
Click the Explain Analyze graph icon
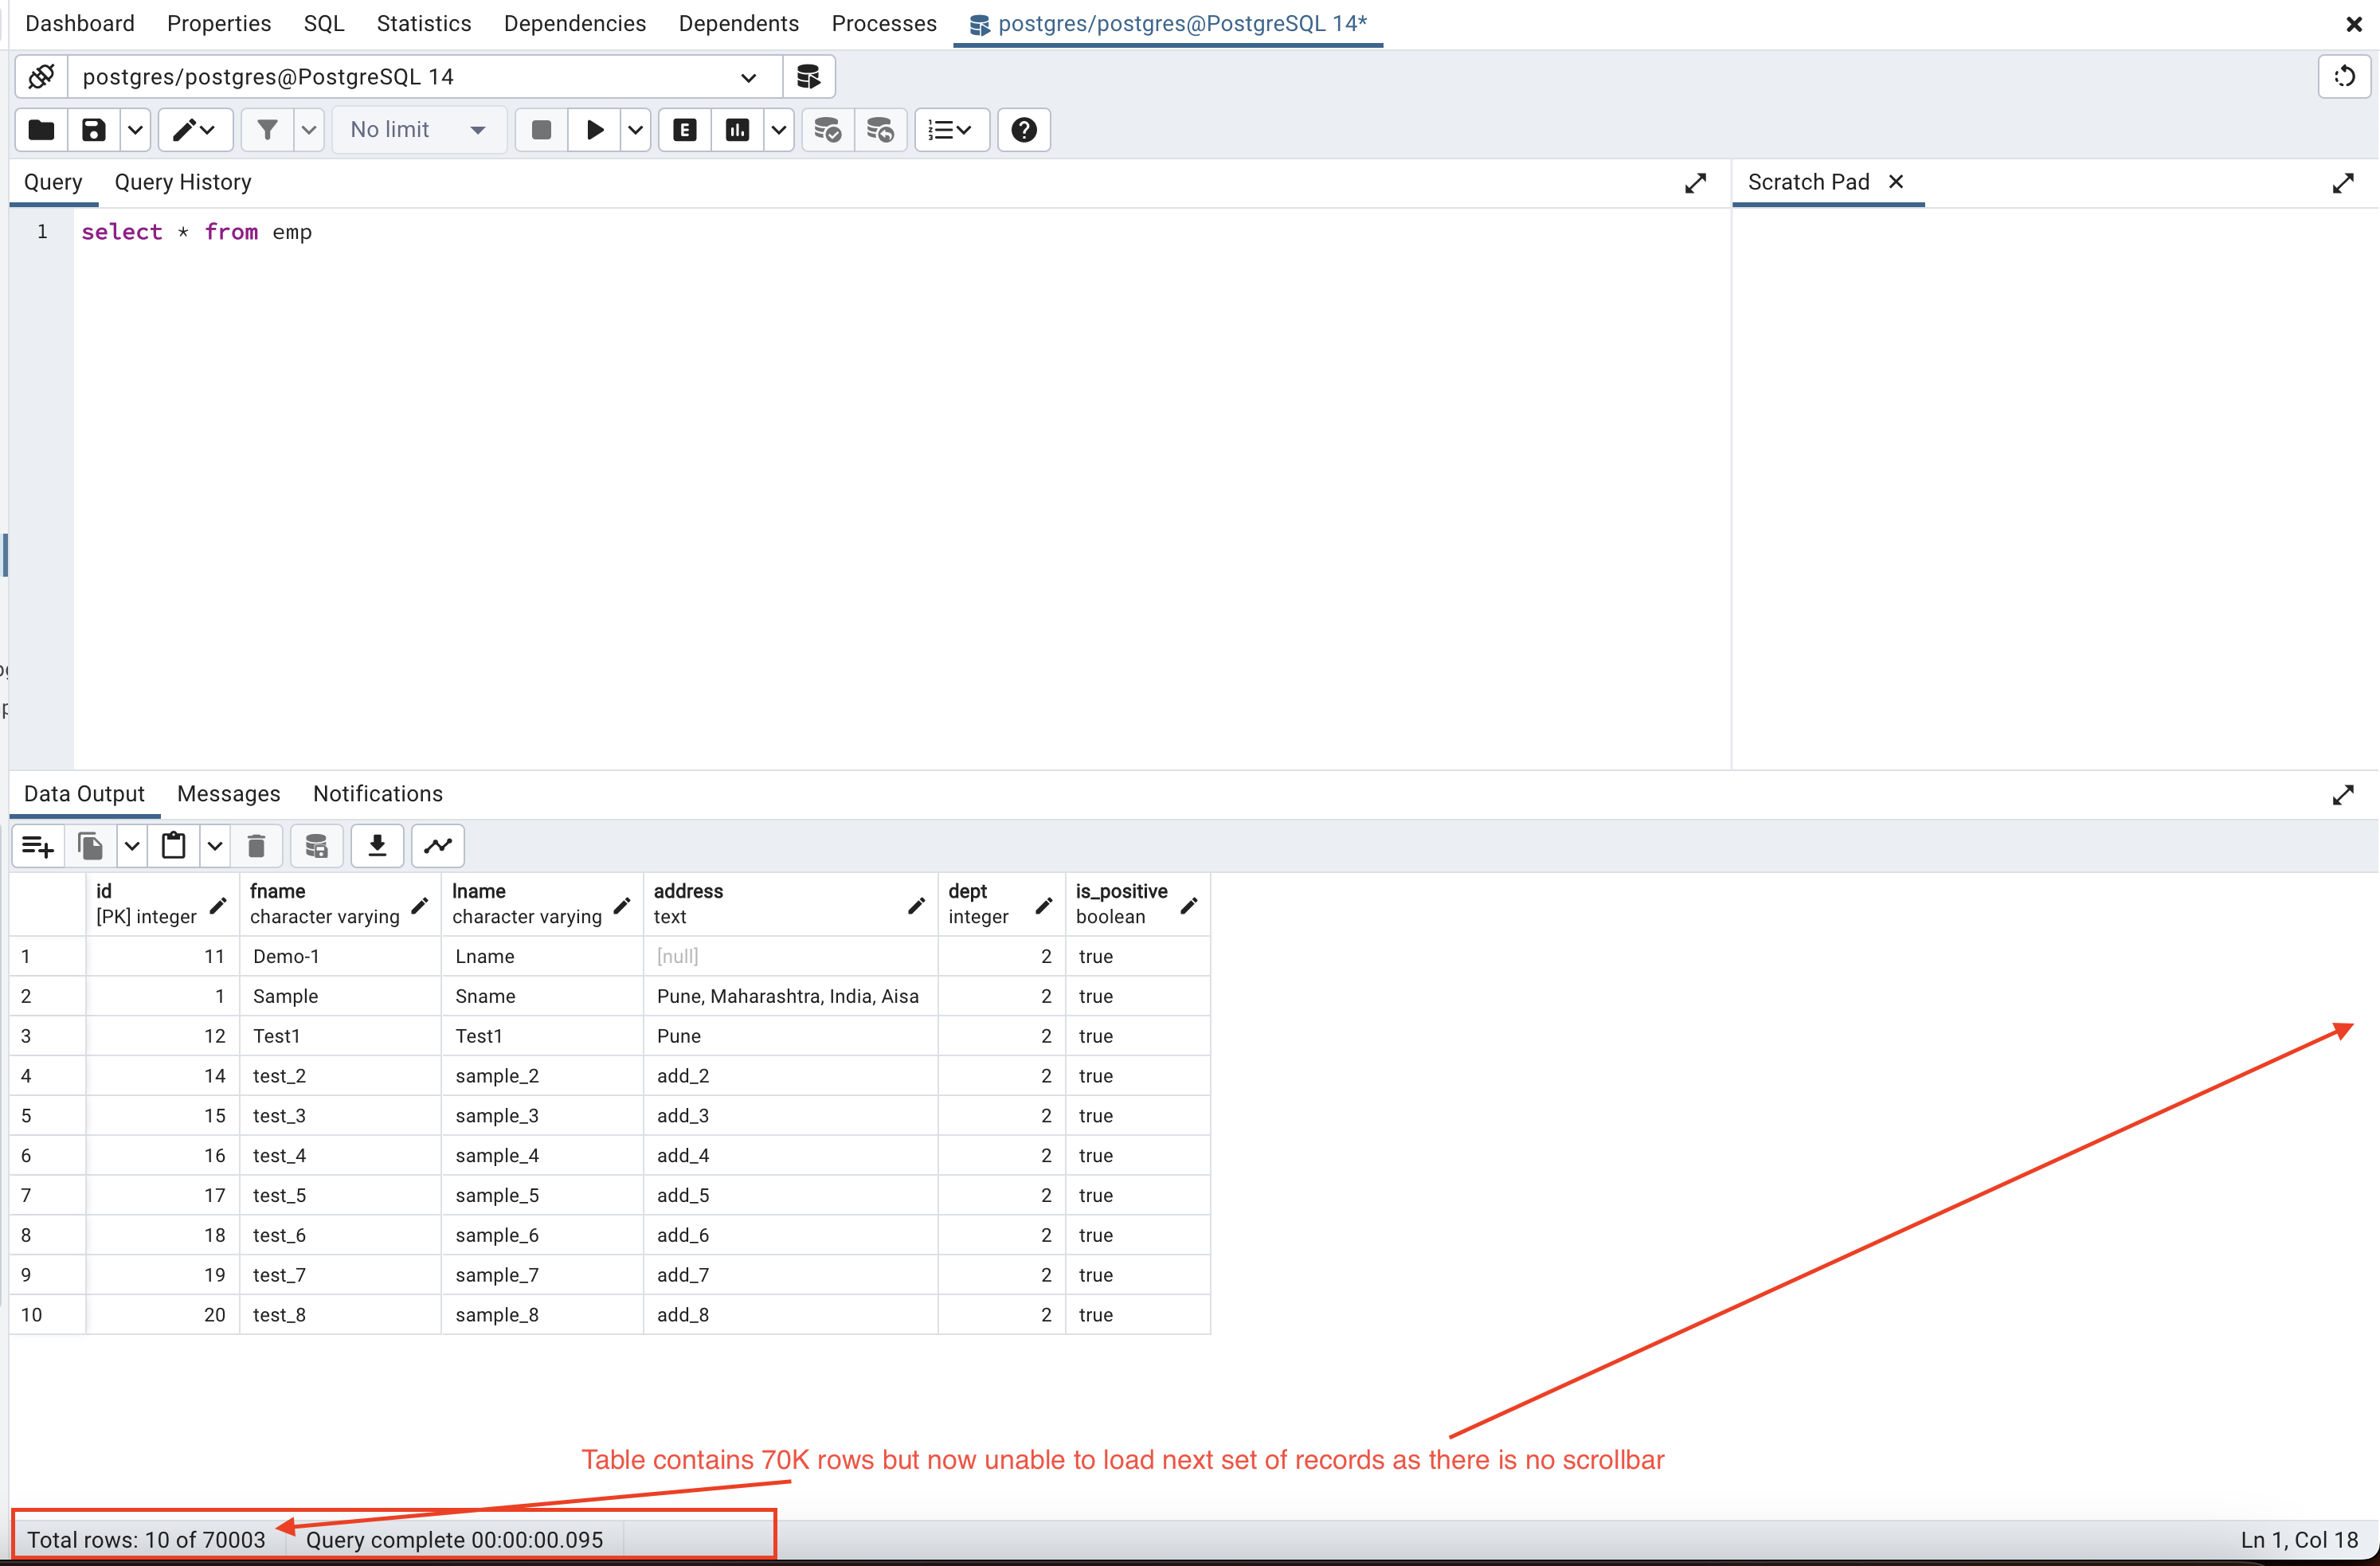click(x=737, y=130)
